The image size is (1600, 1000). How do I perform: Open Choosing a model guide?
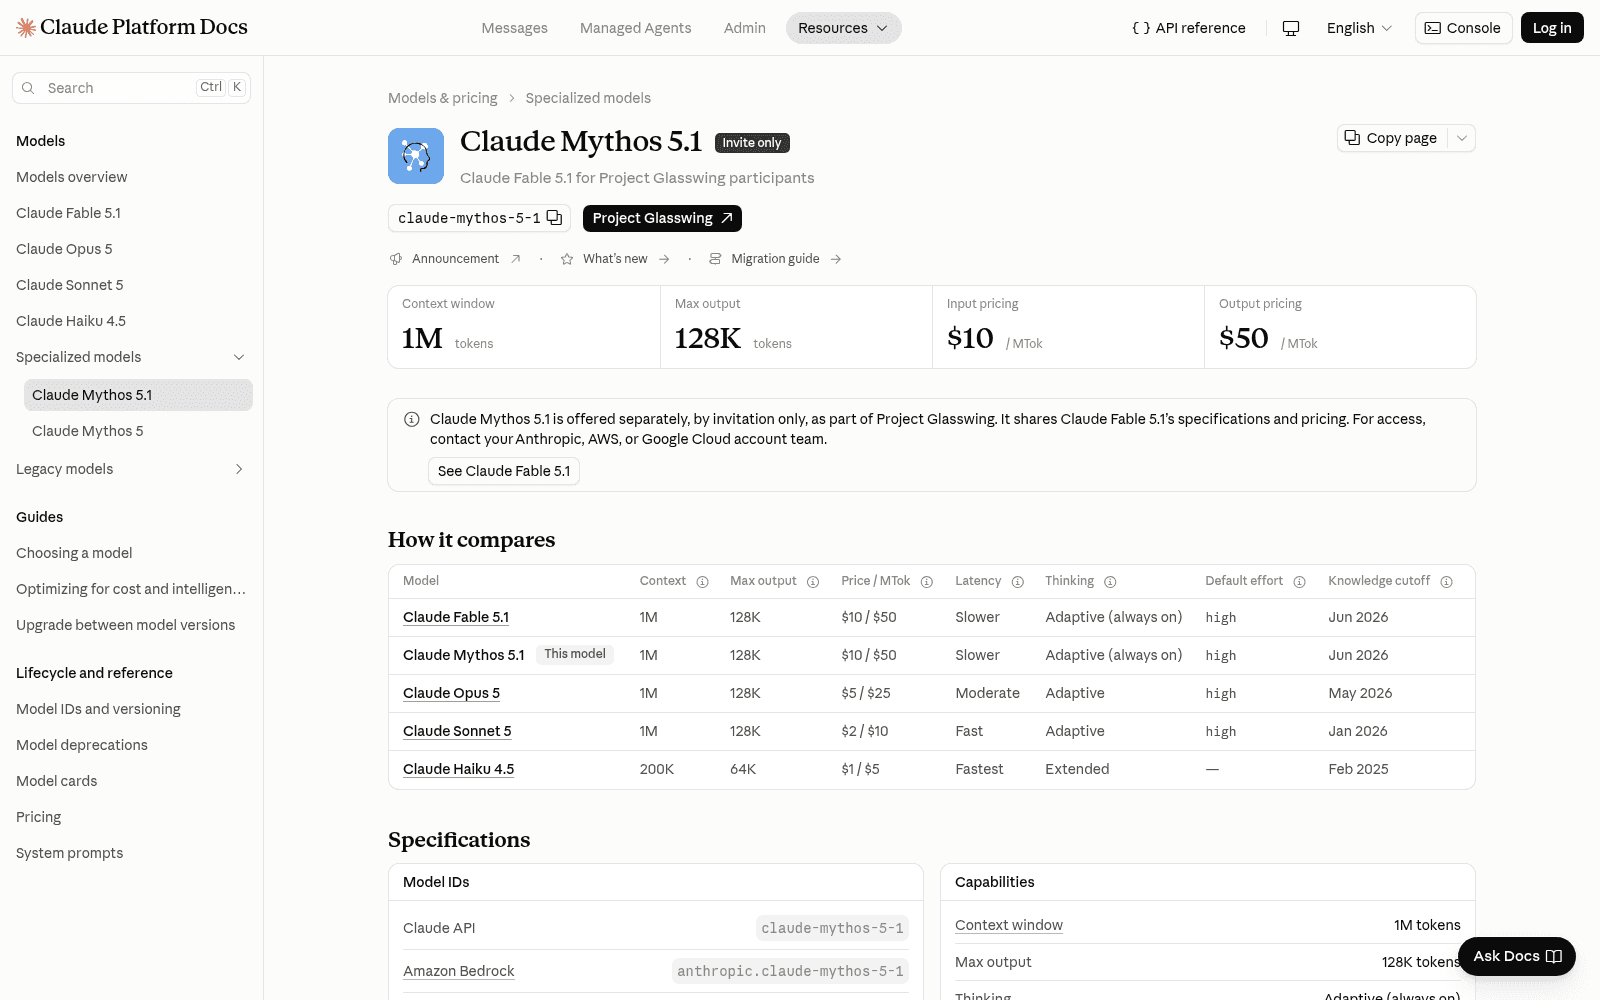pyautogui.click(x=74, y=553)
